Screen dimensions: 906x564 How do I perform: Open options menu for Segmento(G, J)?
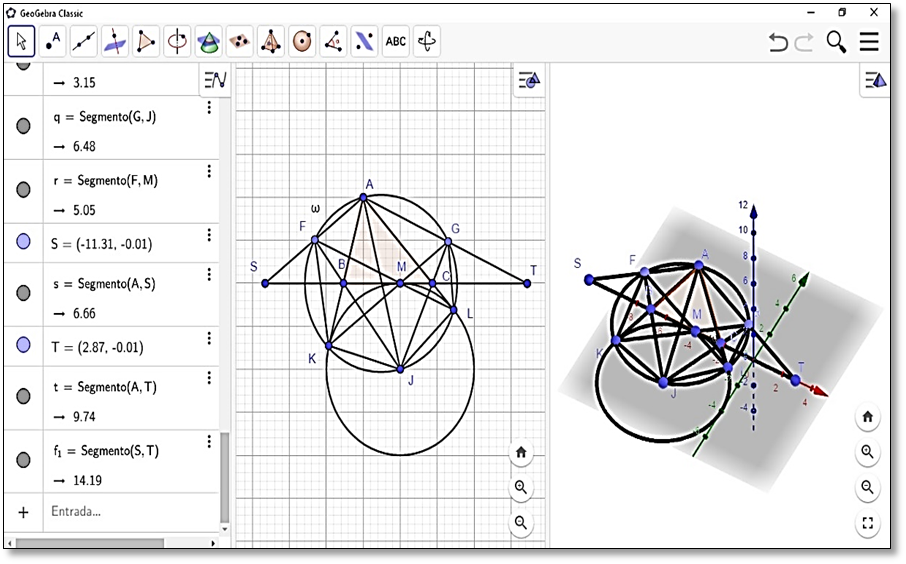click(209, 107)
